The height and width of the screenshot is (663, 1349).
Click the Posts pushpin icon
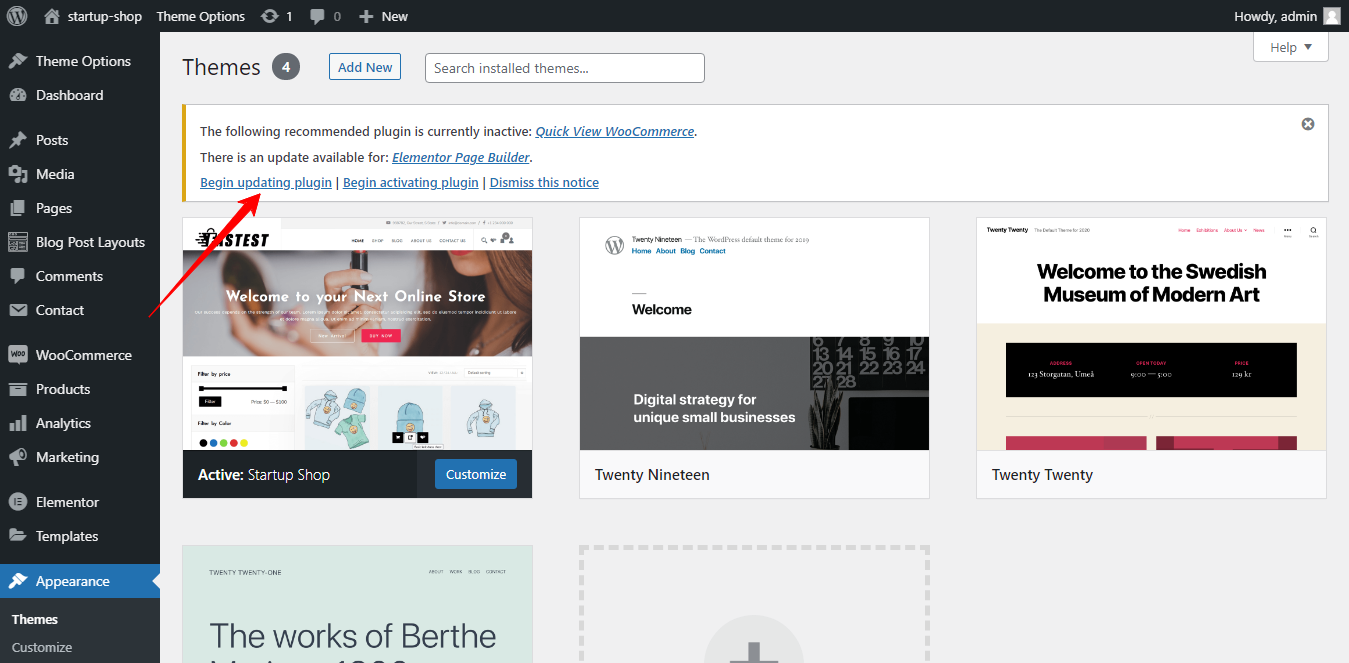[x=18, y=140]
